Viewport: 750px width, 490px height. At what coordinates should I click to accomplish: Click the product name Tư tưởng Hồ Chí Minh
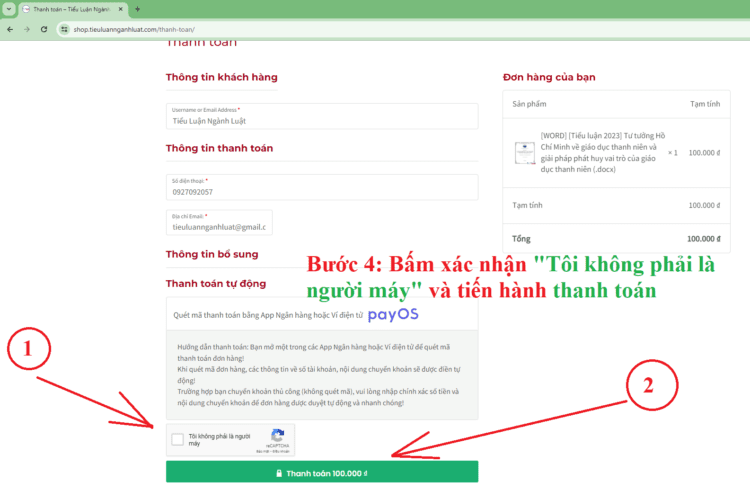[x=600, y=152]
